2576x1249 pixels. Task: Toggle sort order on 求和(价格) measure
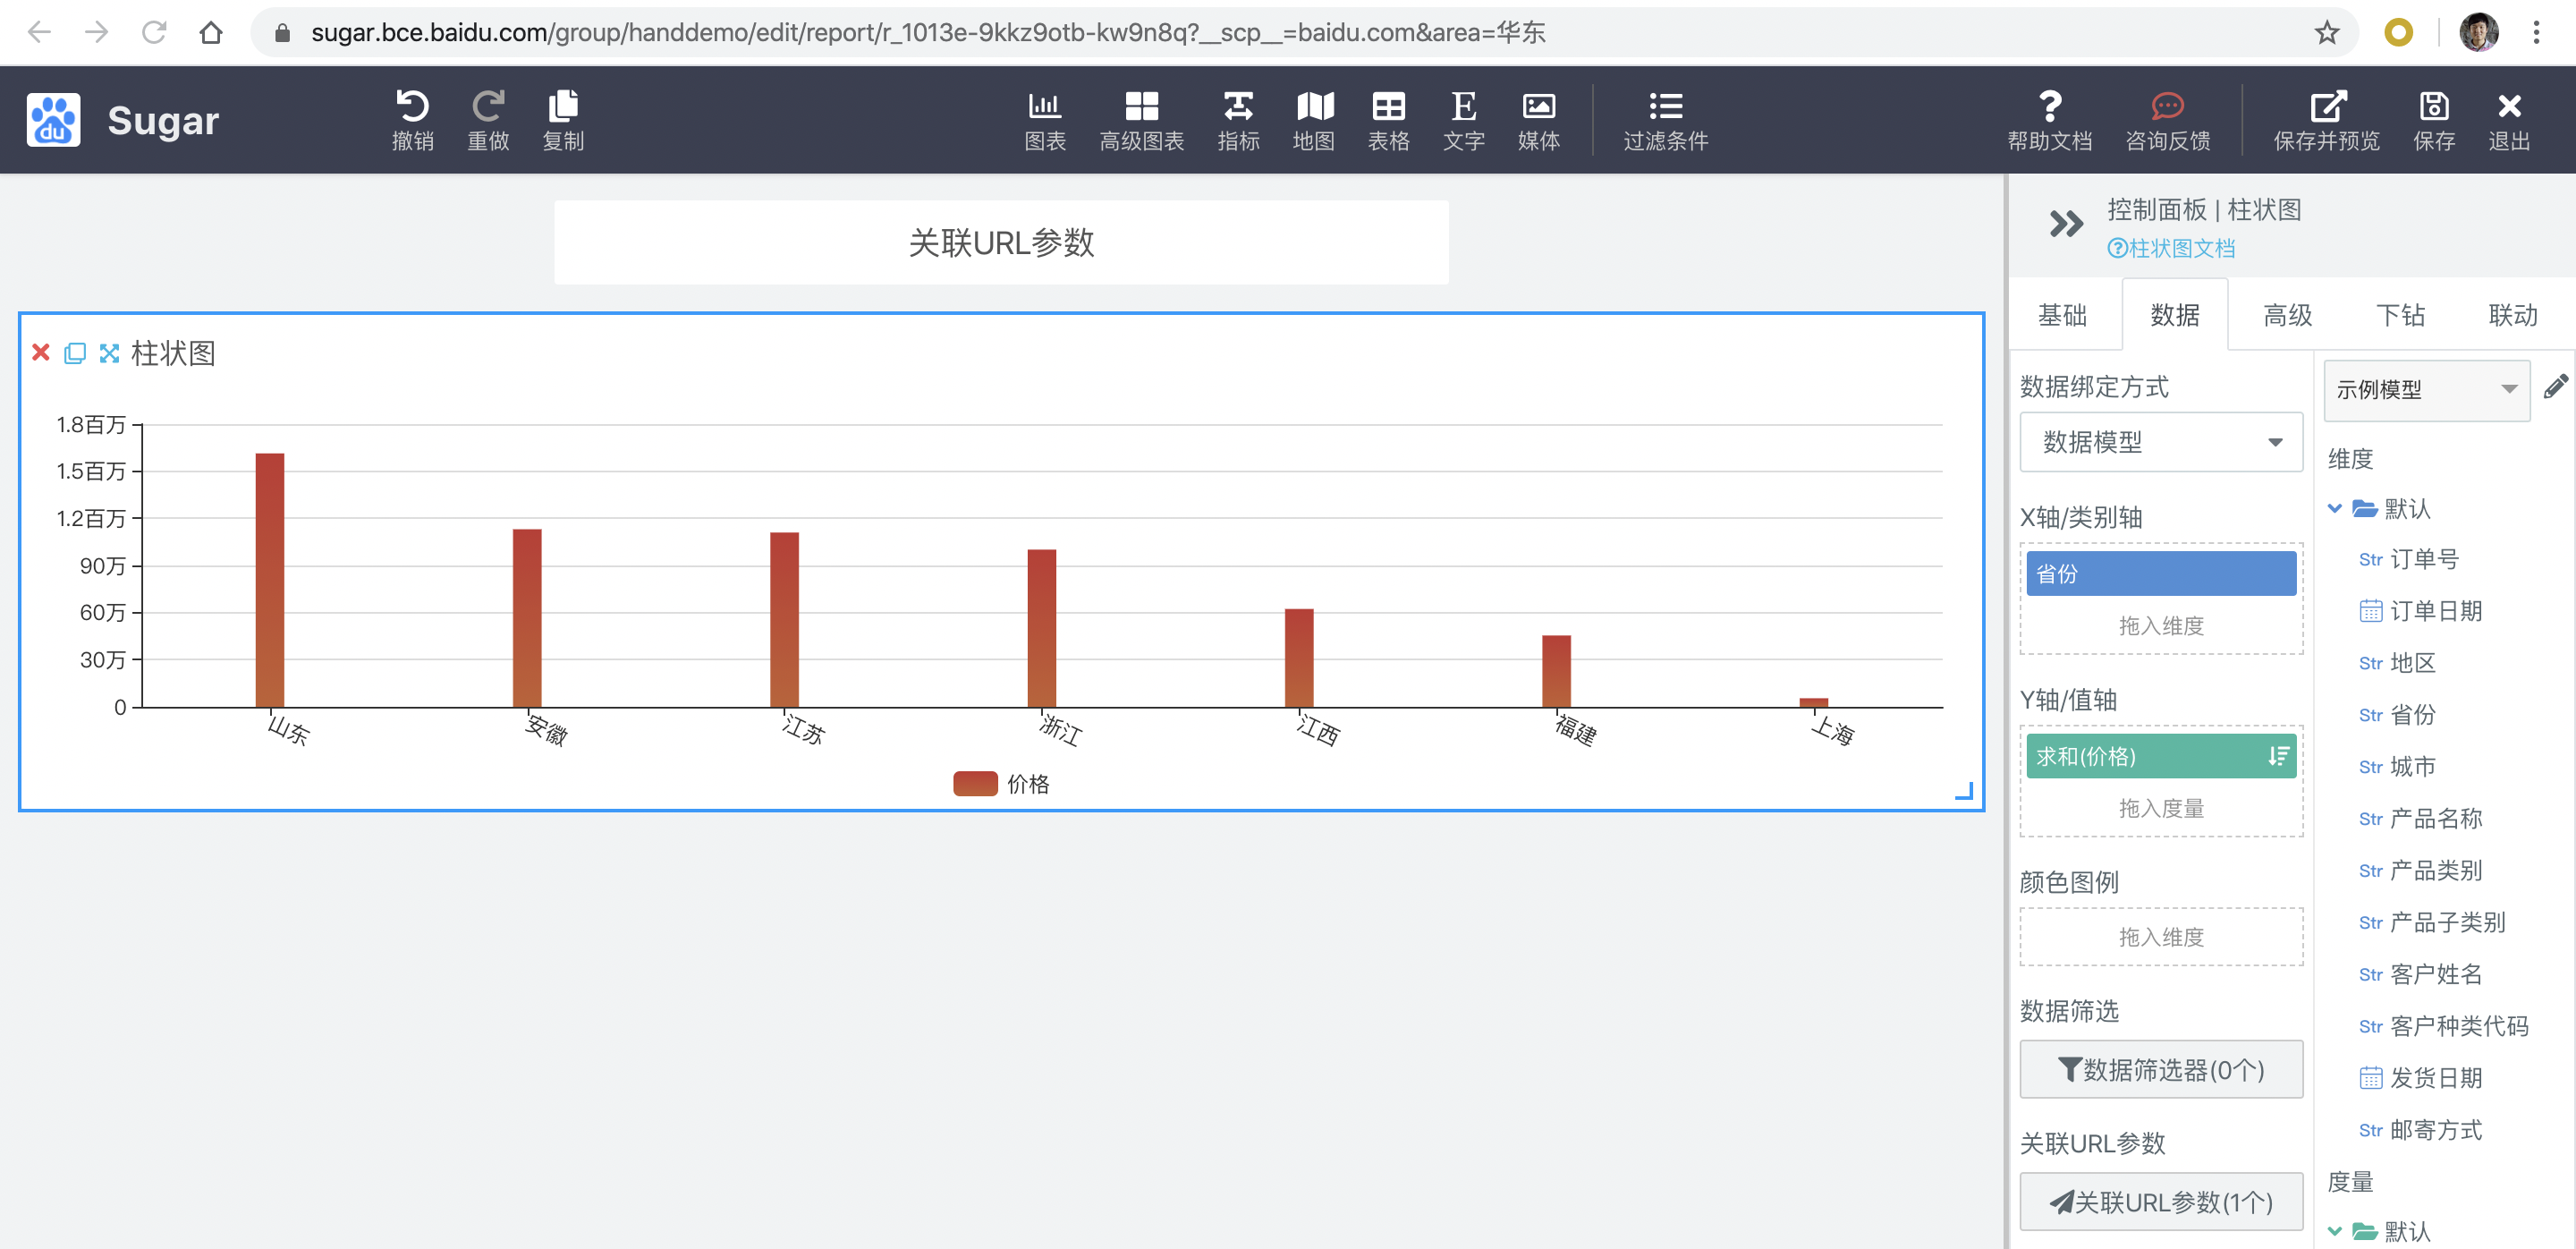click(2277, 756)
